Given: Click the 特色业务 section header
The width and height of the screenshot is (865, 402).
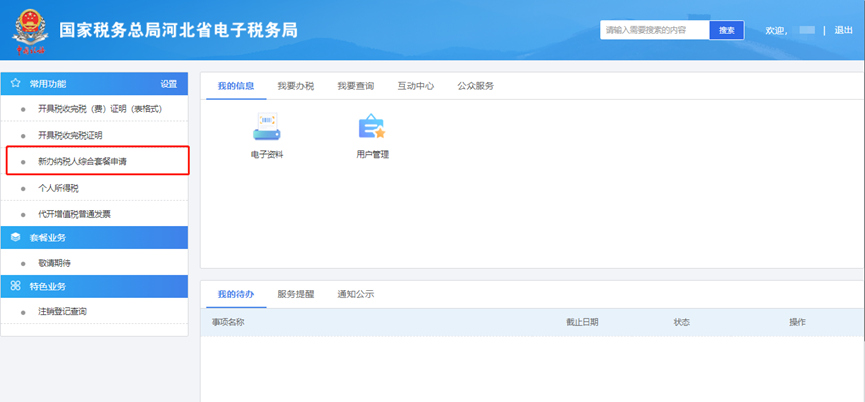Looking at the screenshot, I should [95, 286].
